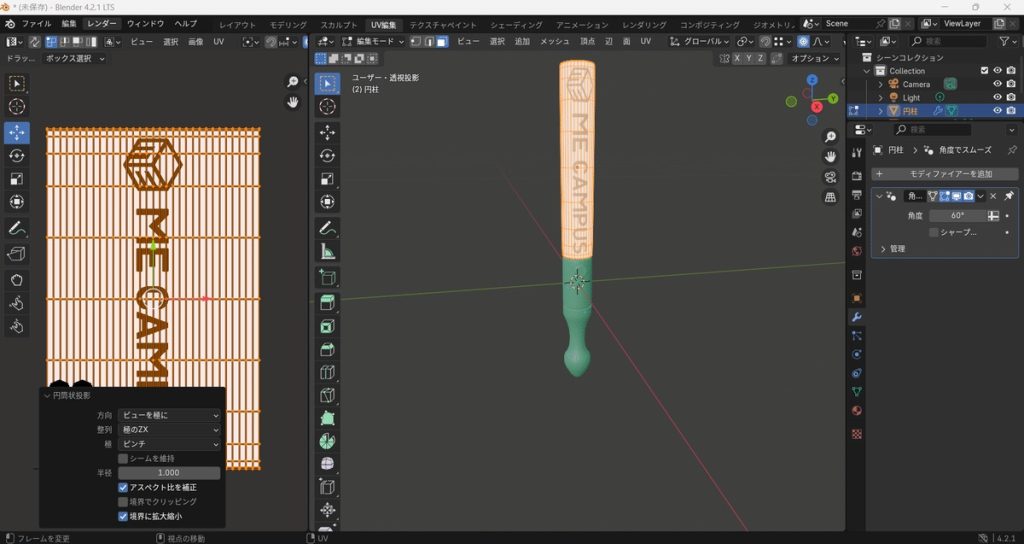This screenshot has width=1024, height=544.
Task: Select the Move tool in UV editor toolbar
Action: tap(16, 133)
